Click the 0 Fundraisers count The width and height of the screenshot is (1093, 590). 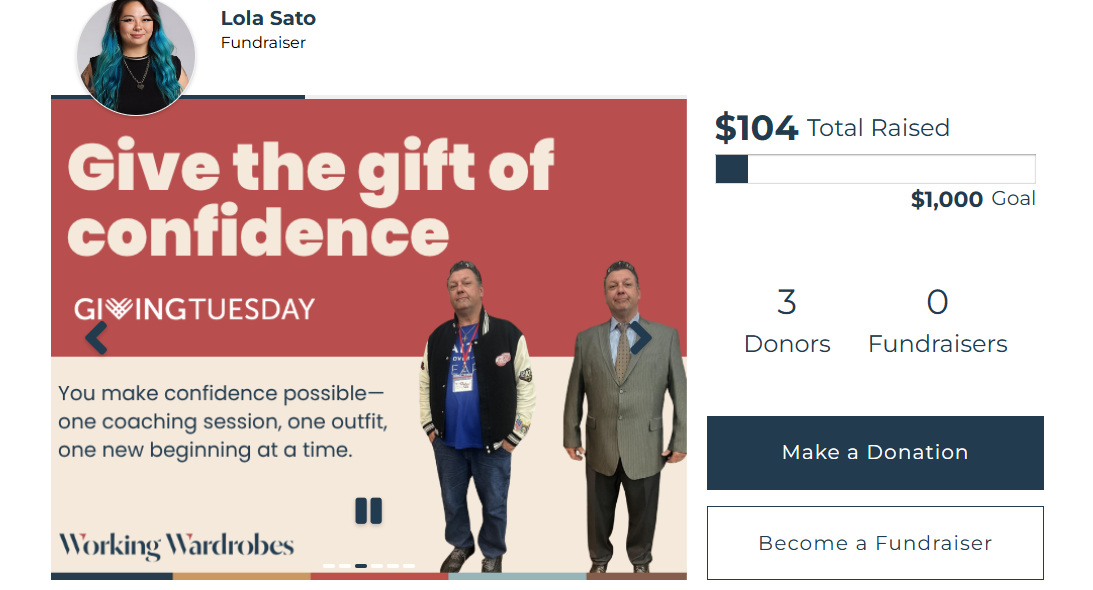(x=937, y=320)
